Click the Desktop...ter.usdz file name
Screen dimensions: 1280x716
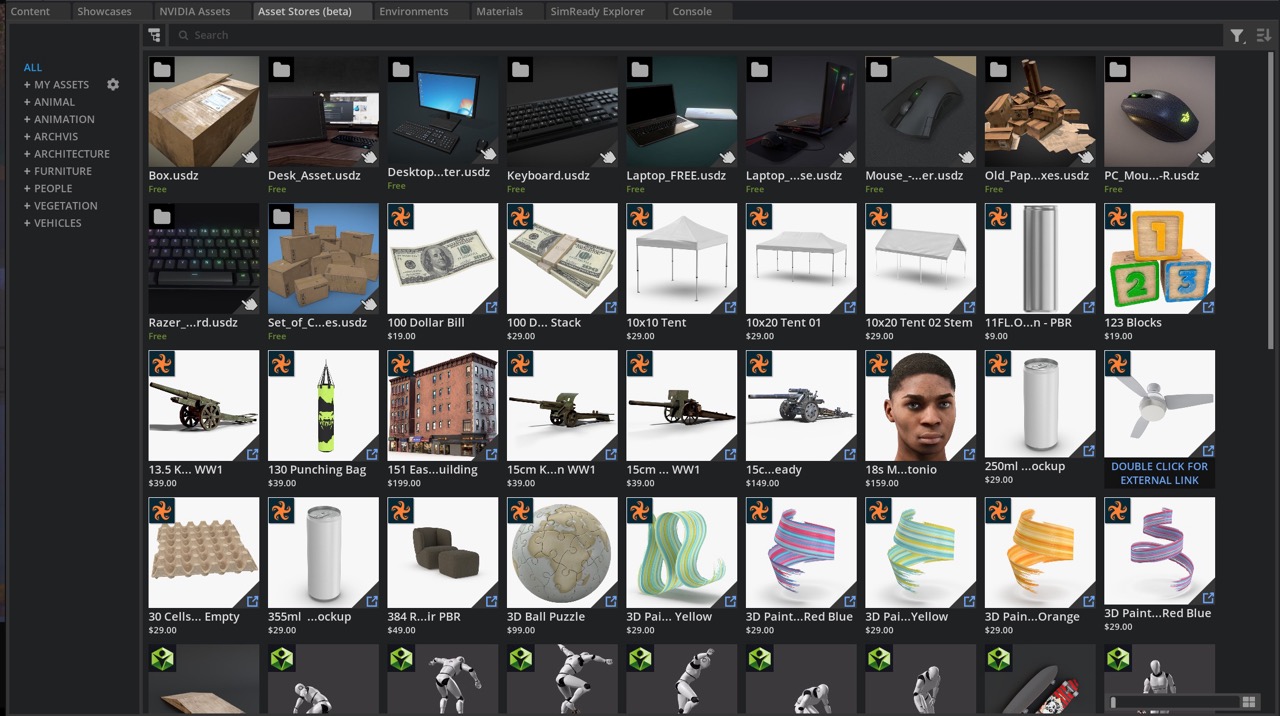click(439, 172)
